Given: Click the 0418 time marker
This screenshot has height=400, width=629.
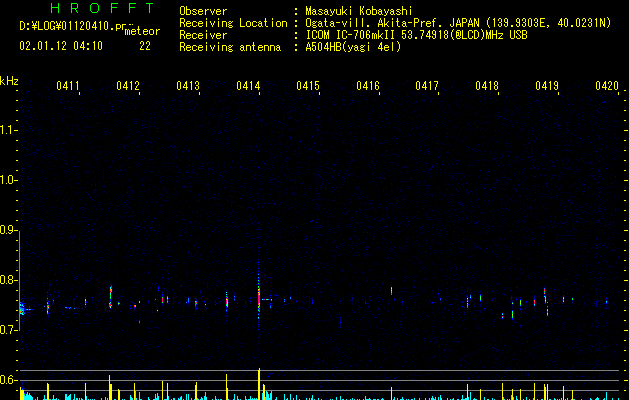Looking at the screenshot, I should (487, 86).
